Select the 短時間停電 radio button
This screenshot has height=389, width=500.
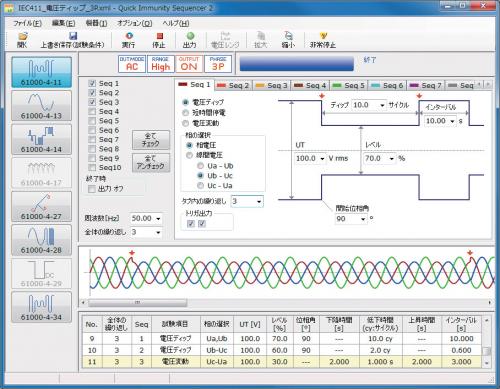pos(186,113)
